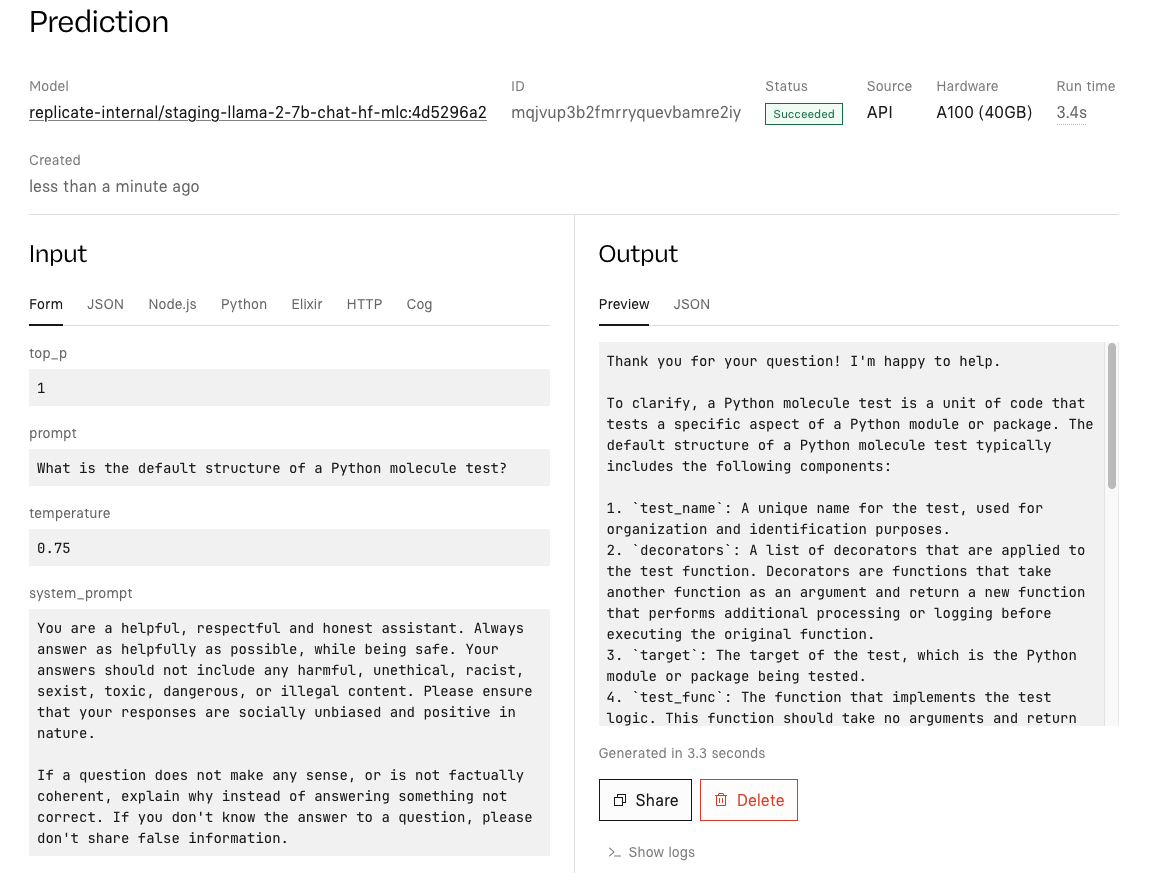Switch to the output Preview tab
The image size is (1158, 873).
tap(624, 304)
